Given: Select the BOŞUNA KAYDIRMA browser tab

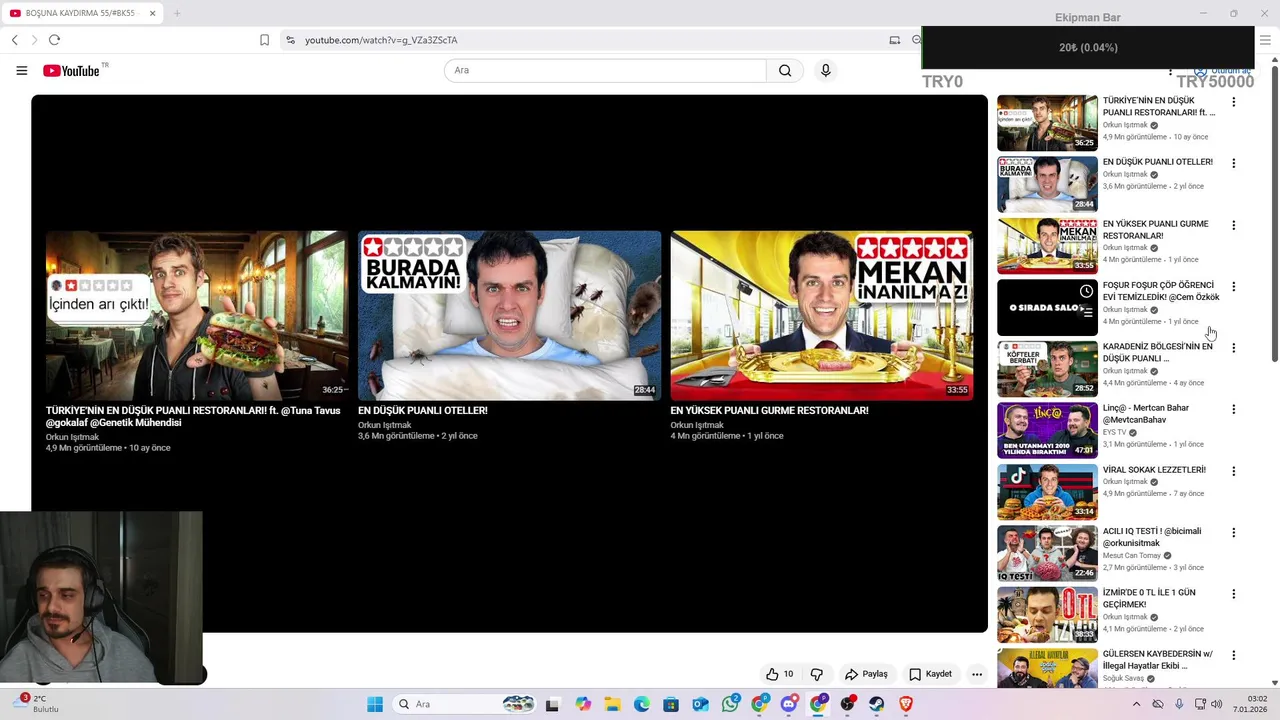Looking at the screenshot, I should tap(82, 13).
